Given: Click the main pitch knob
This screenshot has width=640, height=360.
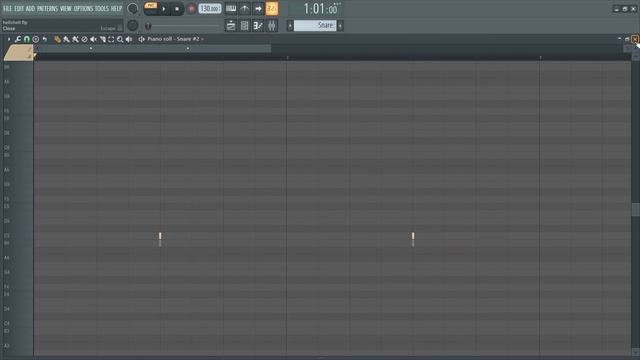Looking at the screenshot, I should coord(133,25).
